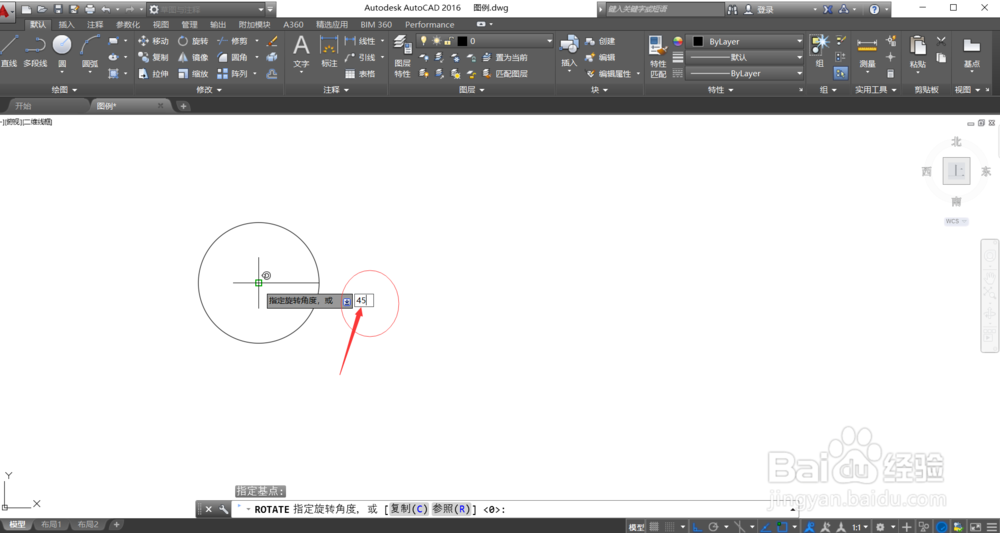Click the Erase tool icon in Modify panel
The height and width of the screenshot is (533, 1000).
(272, 41)
